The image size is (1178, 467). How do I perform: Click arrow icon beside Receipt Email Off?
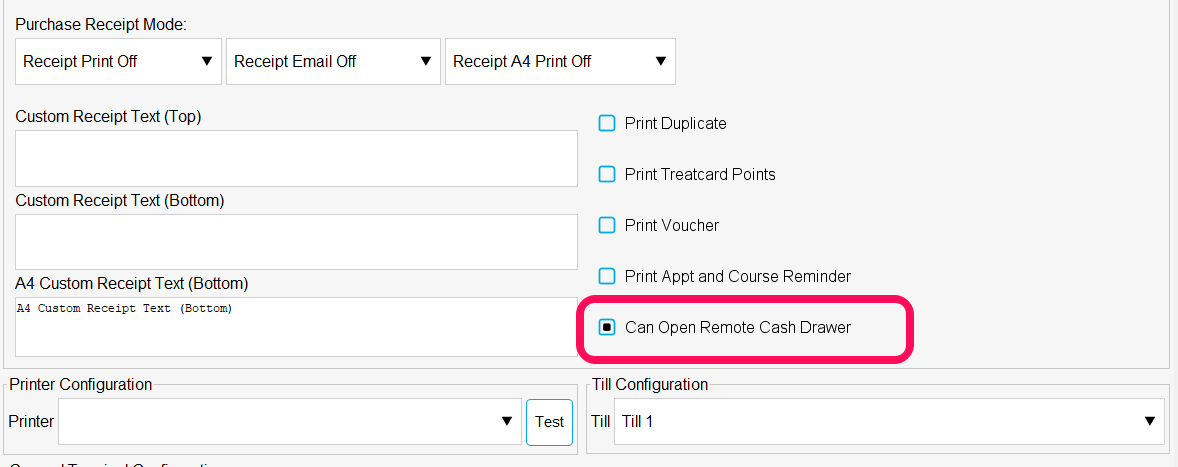point(426,62)
